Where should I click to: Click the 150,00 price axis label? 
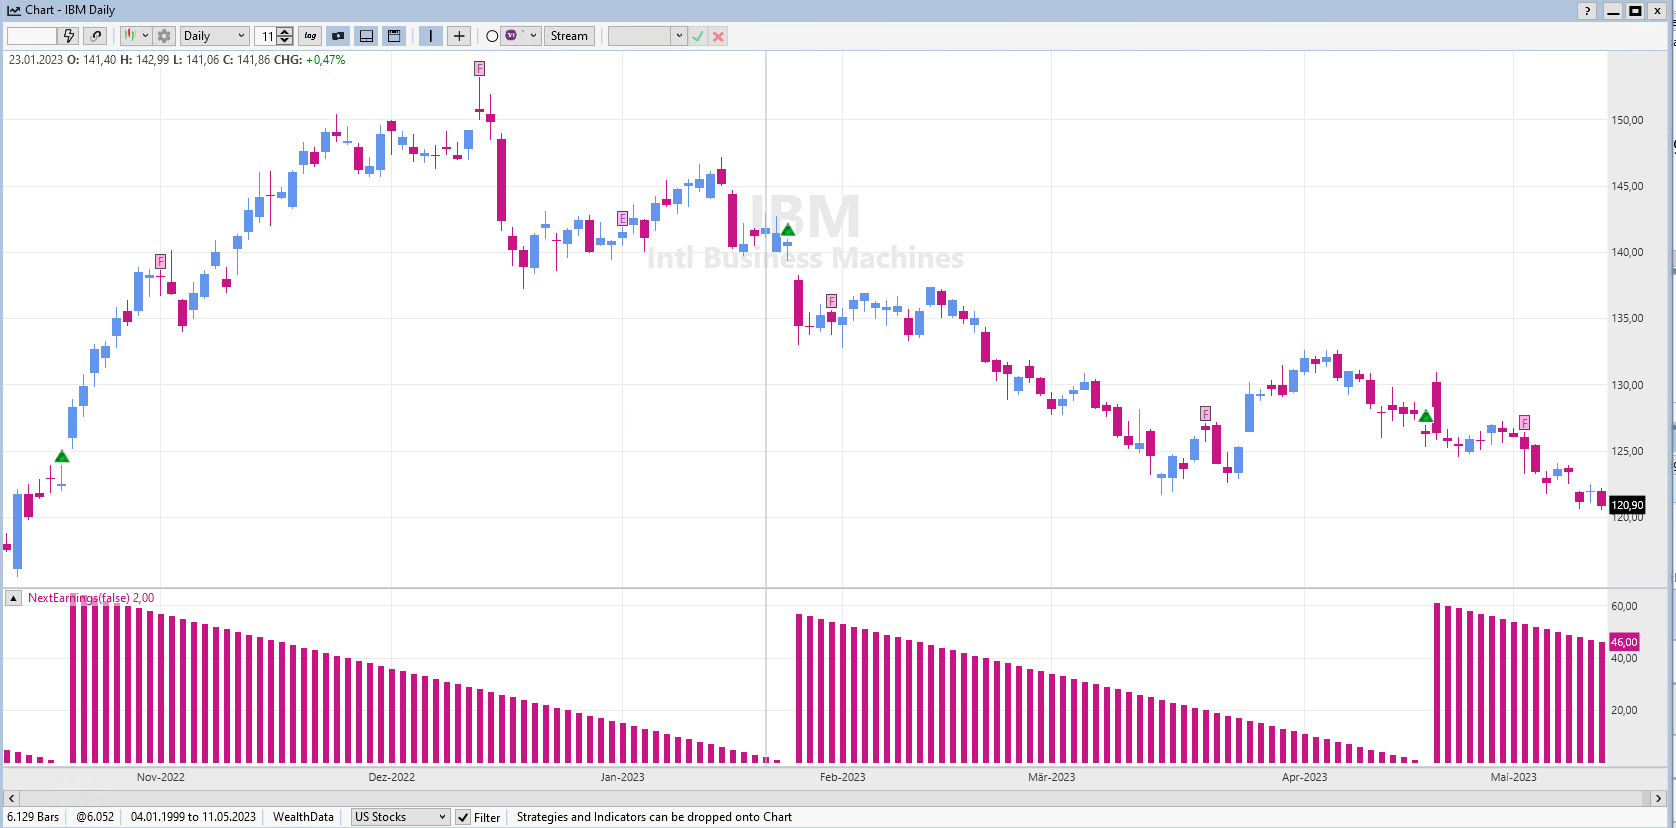point(1627,120)
